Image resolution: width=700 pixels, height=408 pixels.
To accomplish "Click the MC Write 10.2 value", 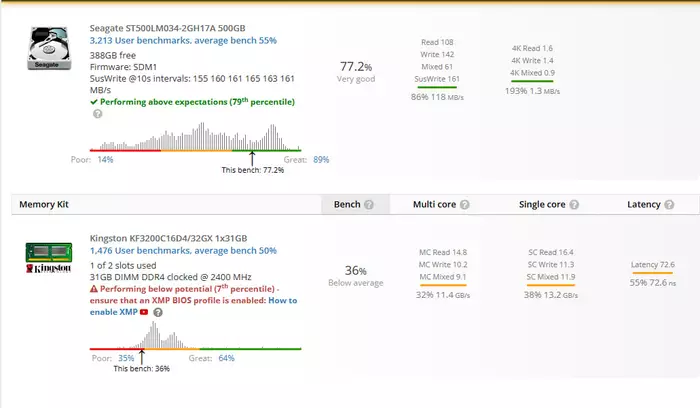I will click(443, 265).
